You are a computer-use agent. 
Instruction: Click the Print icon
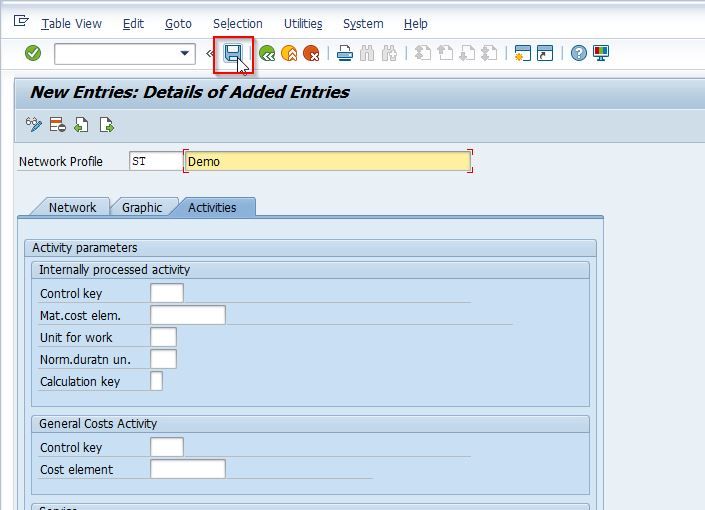click(x=345, y=54)
